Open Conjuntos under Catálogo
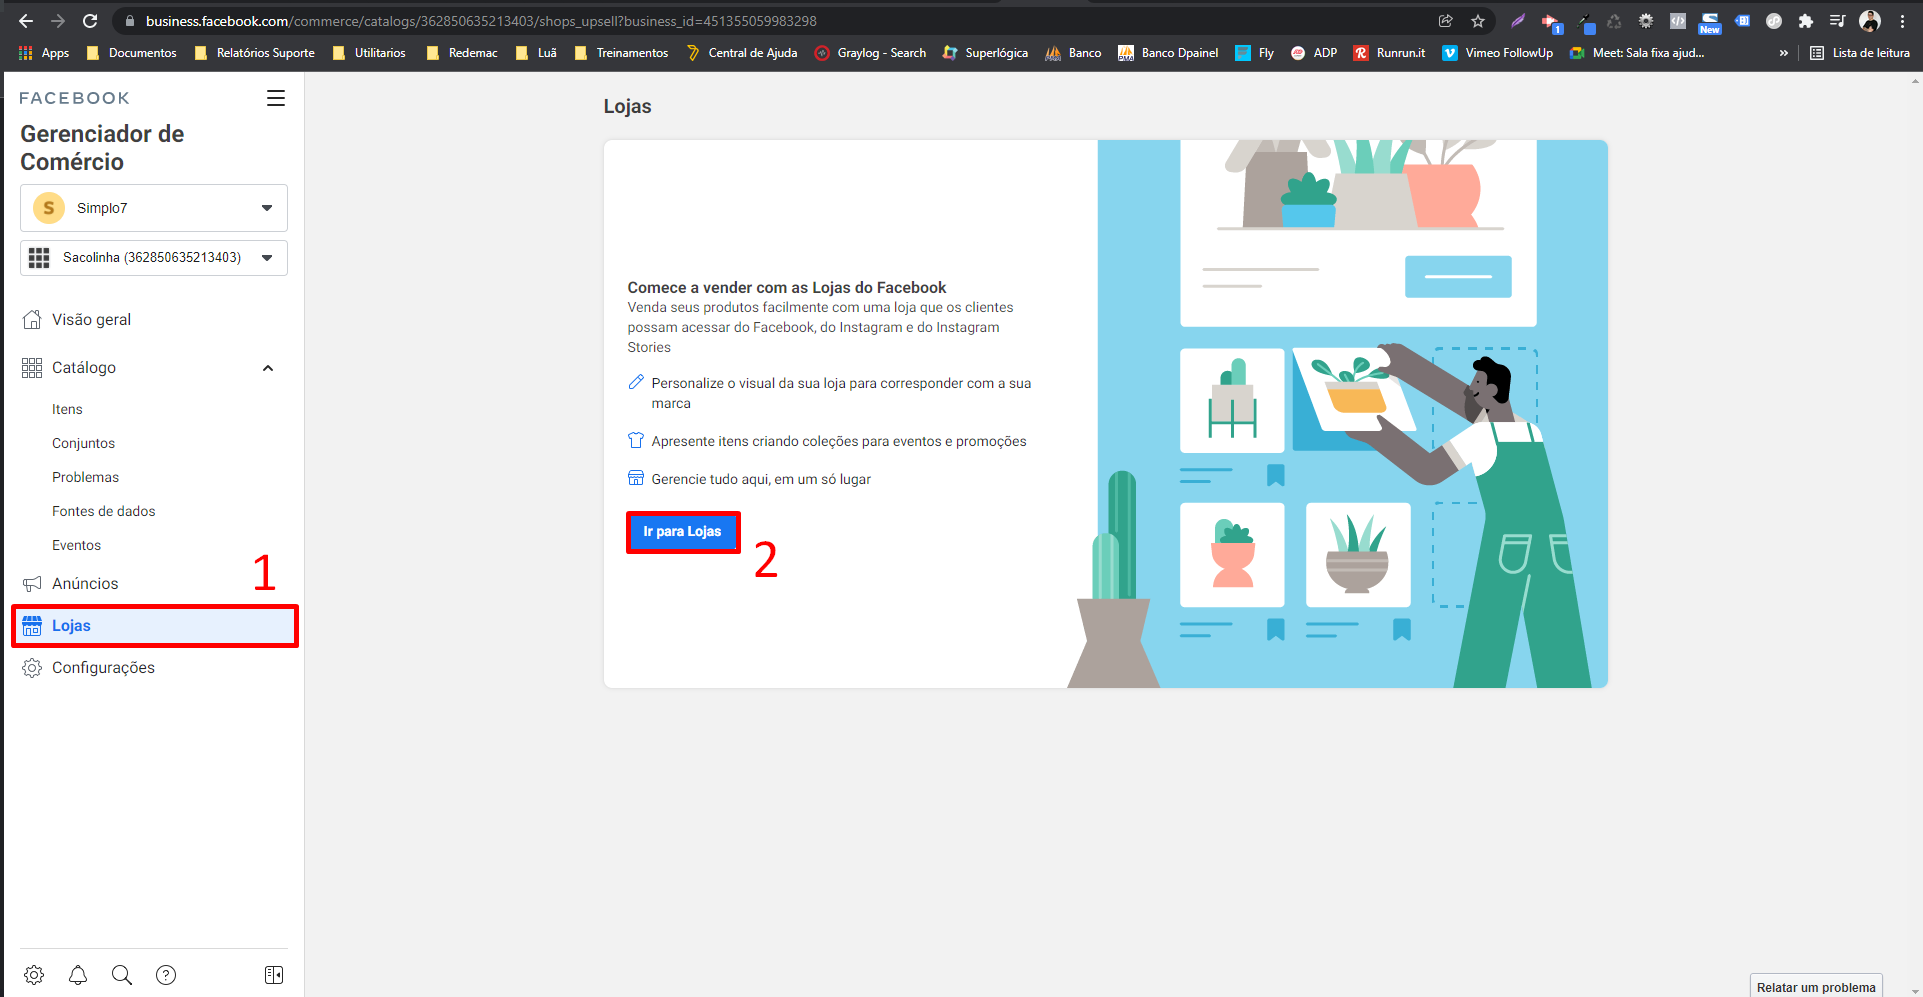1923x997 pixels. click(x=83, y=443)
